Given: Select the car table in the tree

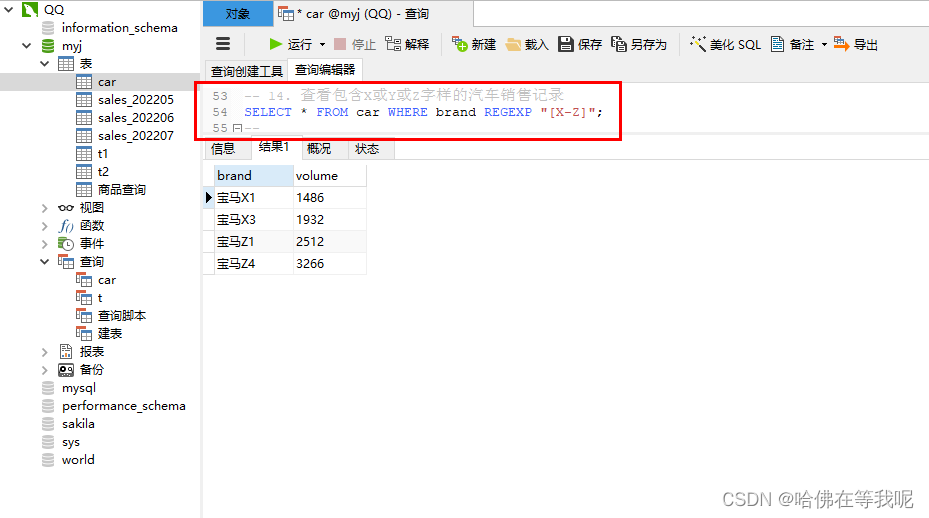Looking at the screenshot, I should click(x=107, y=82).
